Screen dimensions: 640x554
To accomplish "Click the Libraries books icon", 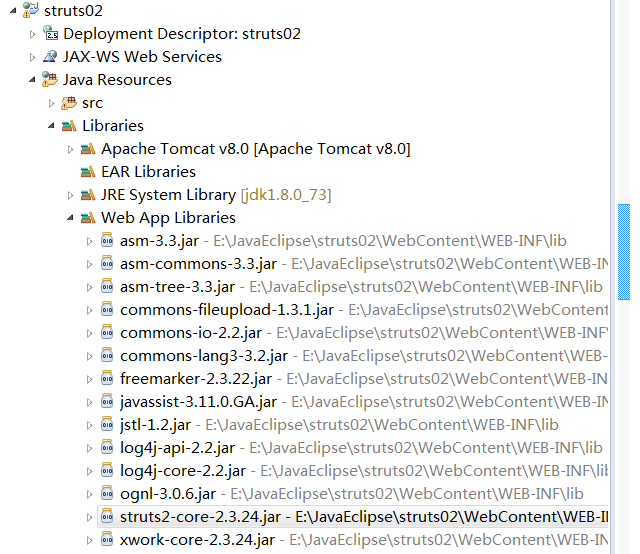I will [69, 126].
